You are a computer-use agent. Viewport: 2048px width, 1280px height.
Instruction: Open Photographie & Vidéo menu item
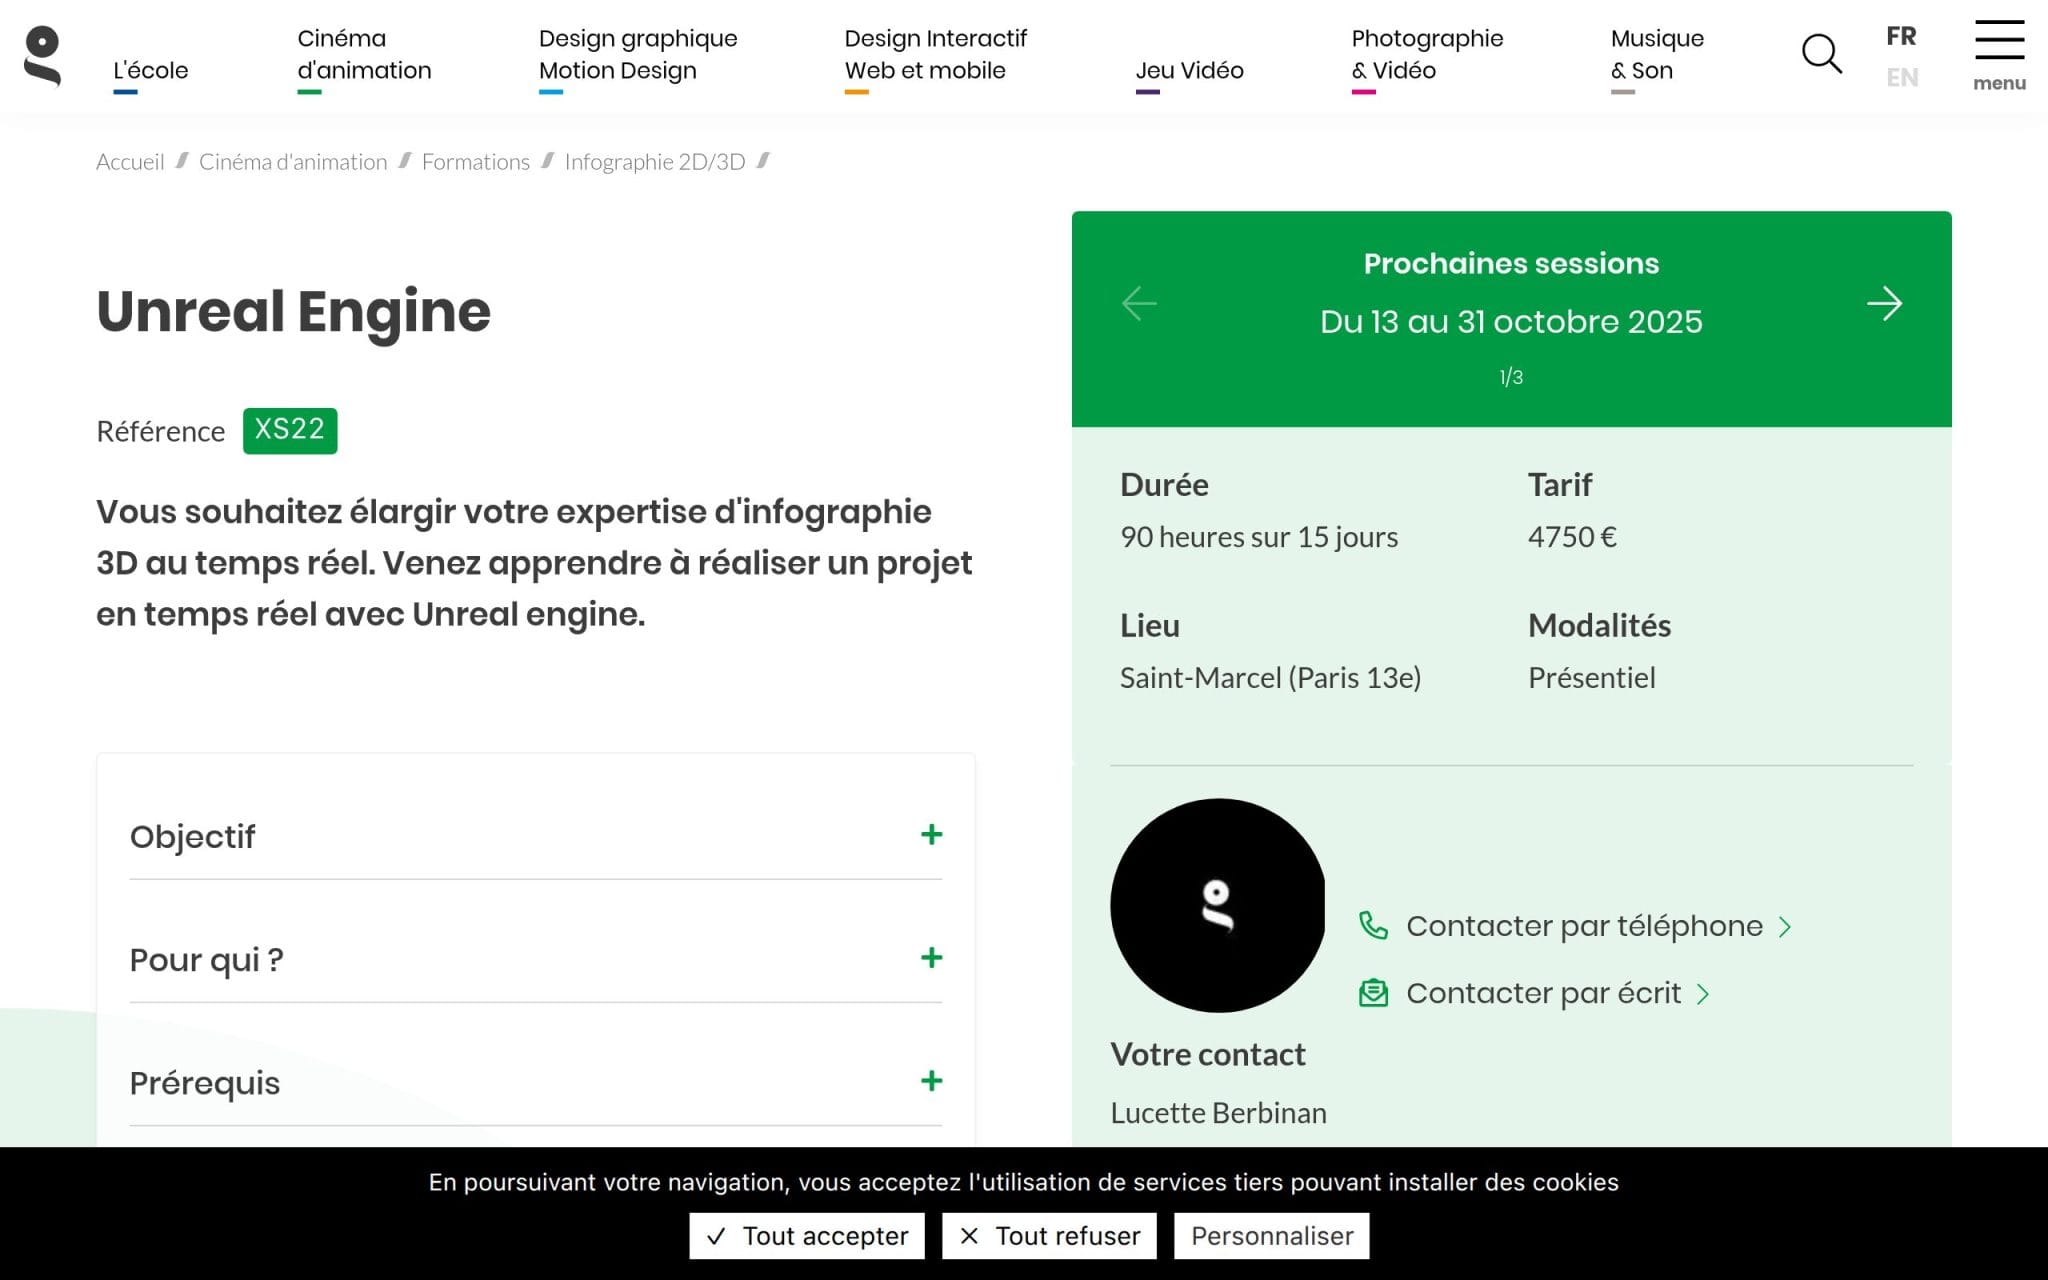[1427, 55]
